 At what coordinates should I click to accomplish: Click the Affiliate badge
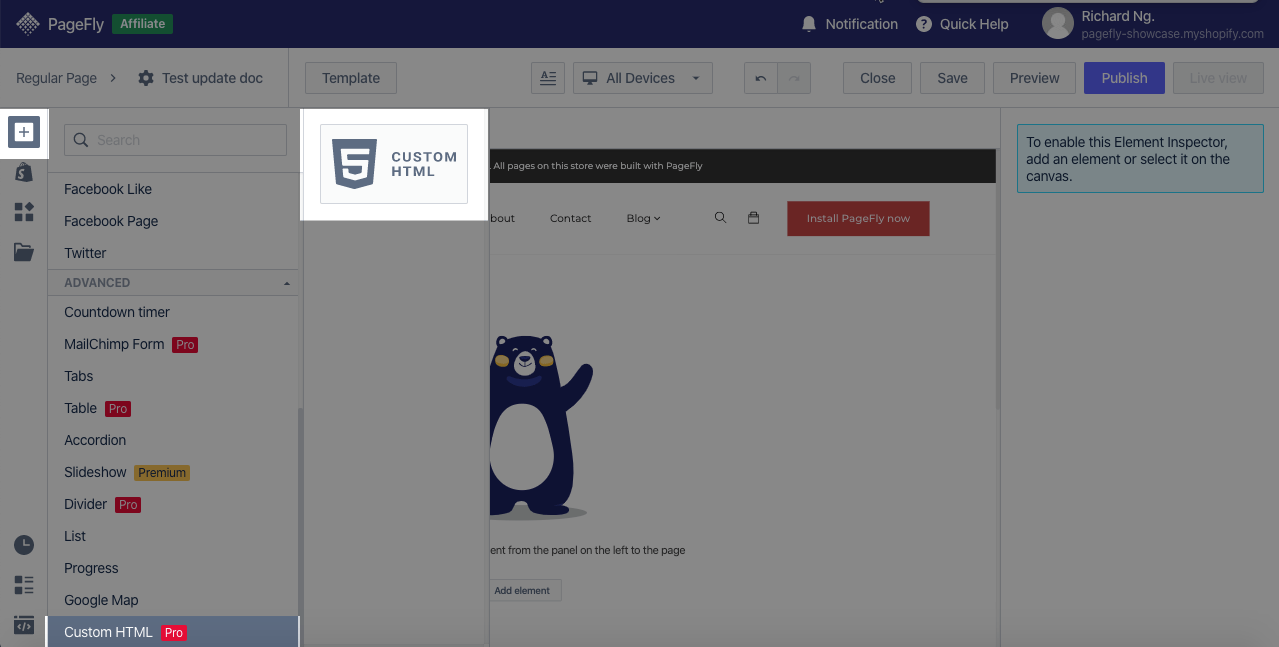tap(143, 24)
